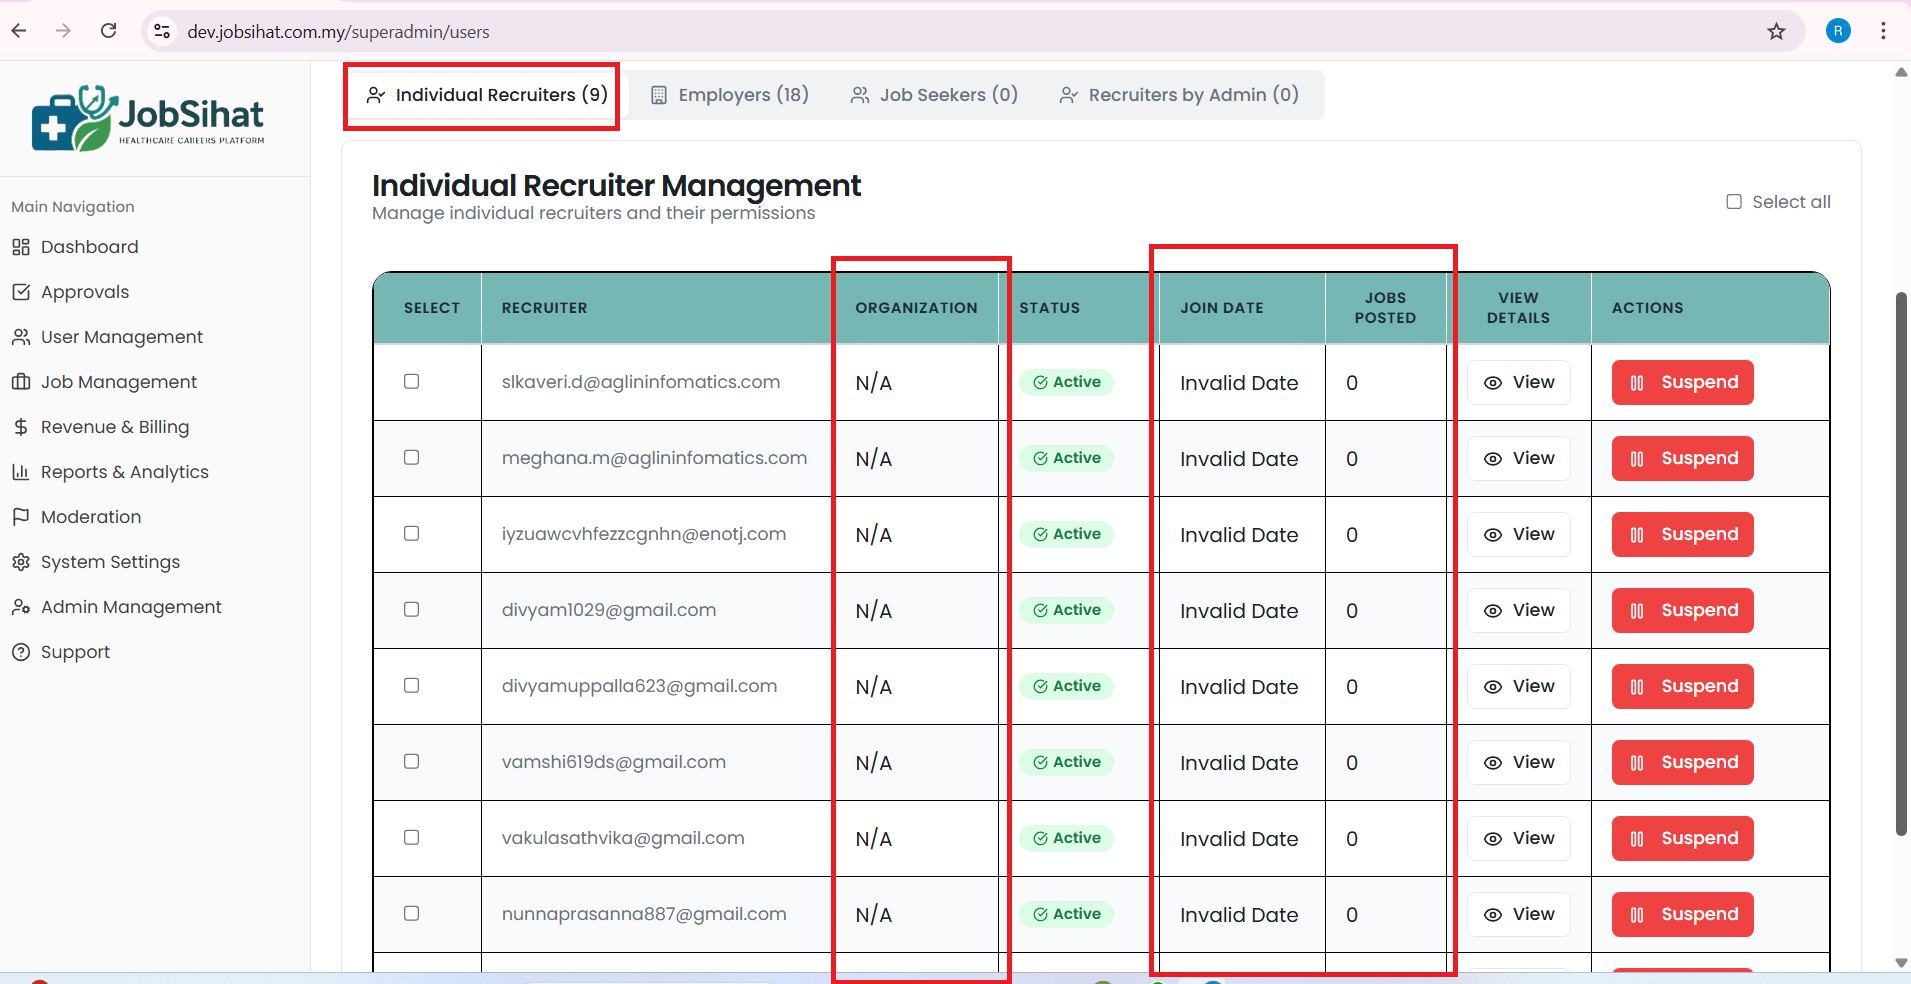Open the Chrome three-dot menu
Screen dimensions: 1911x984
(x=1883, y=31)
